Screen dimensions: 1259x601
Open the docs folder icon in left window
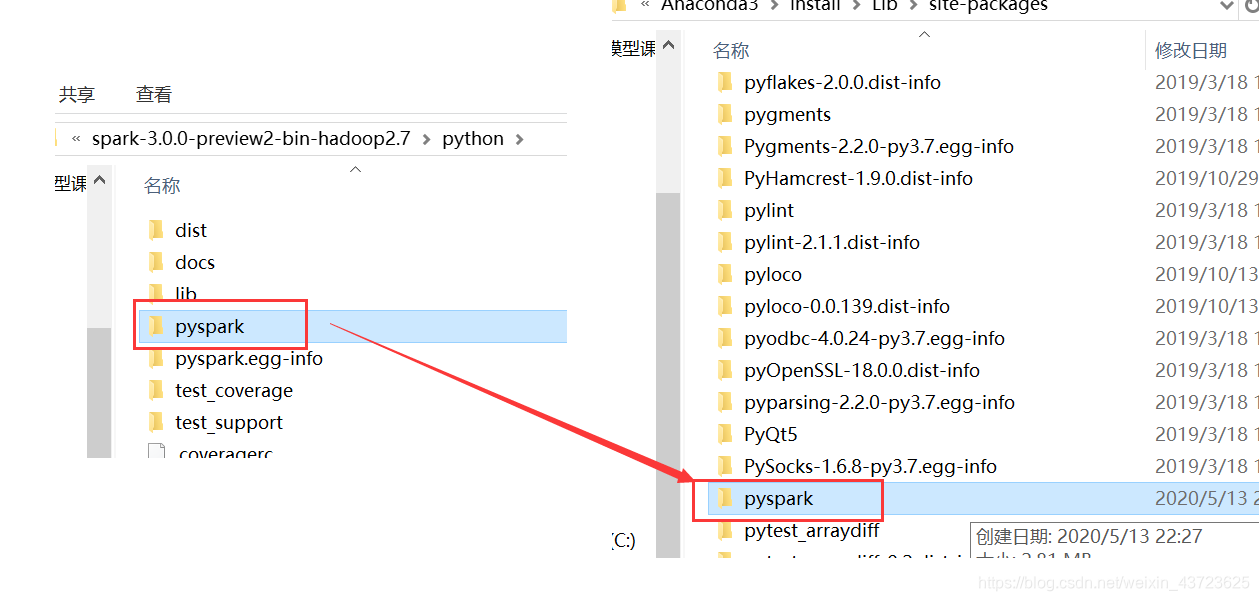tap(157, 262)
